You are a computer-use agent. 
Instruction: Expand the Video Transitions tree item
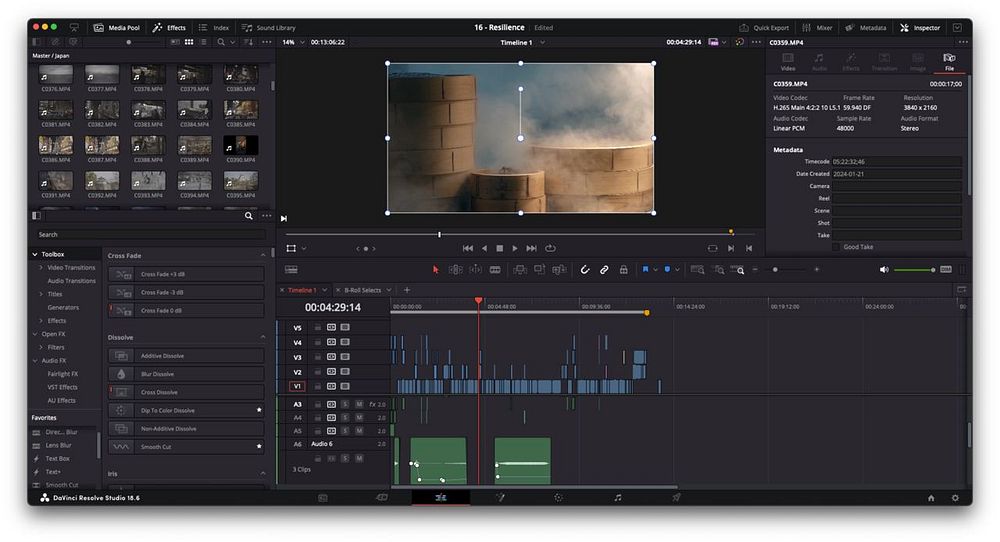click(41, 267)
